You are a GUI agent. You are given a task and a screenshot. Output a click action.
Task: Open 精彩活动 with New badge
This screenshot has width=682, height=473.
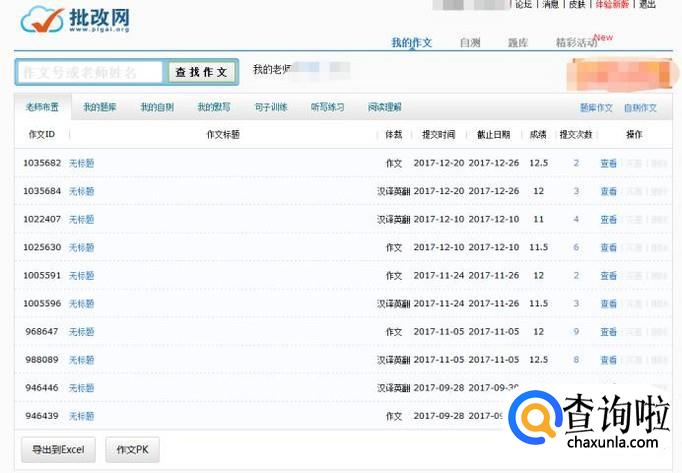tap(577, 43)
